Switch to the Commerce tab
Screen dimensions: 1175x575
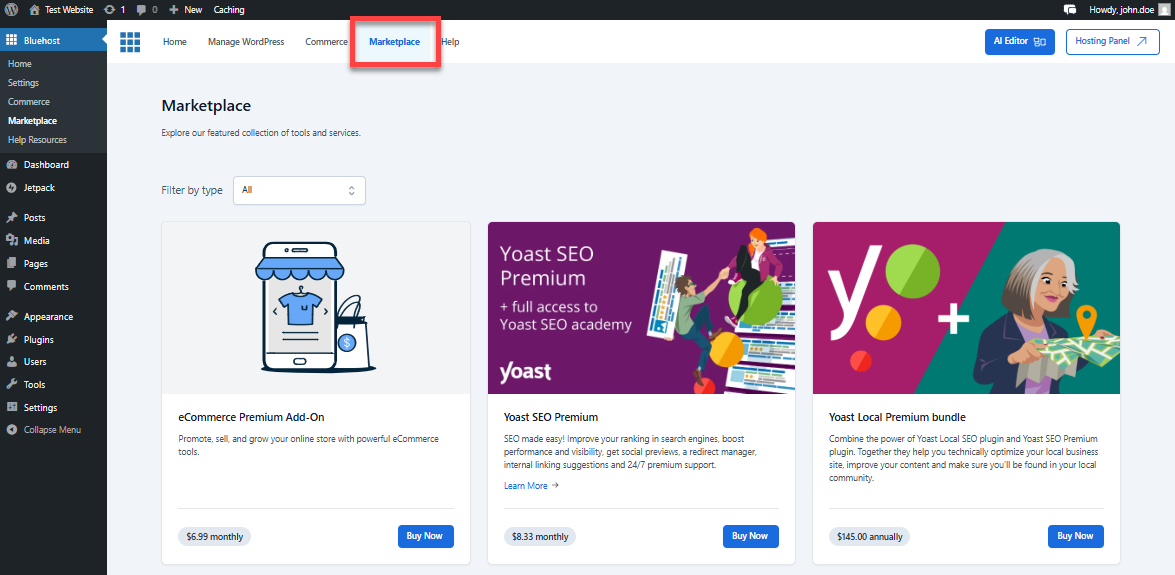pyautogui.click(x=326, y=42)
